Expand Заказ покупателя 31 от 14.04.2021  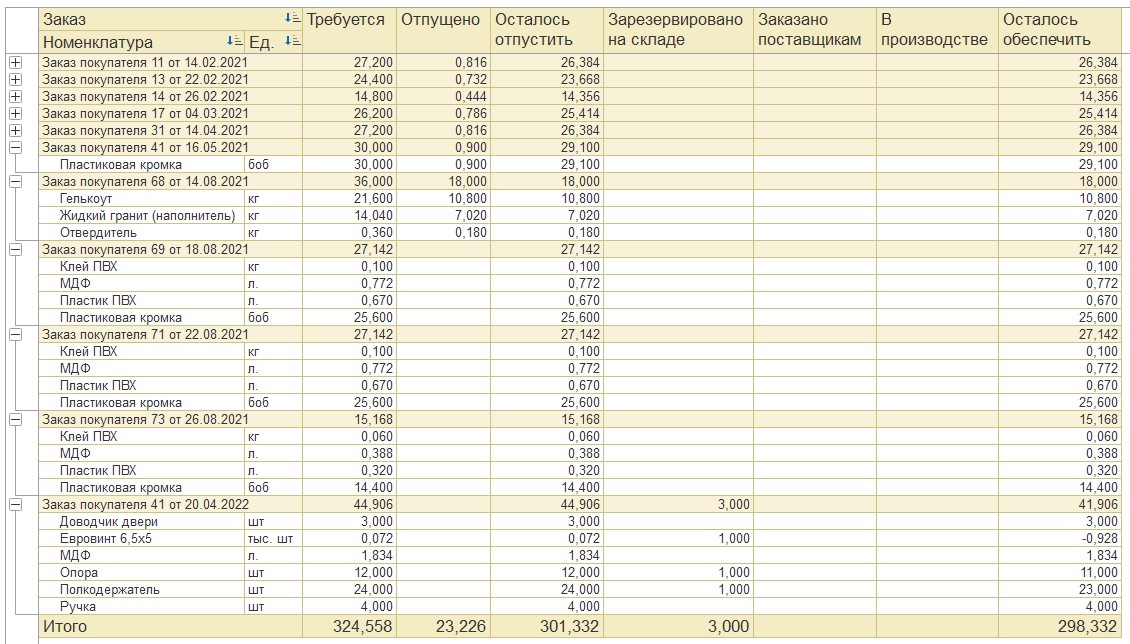tap(15, 130)
